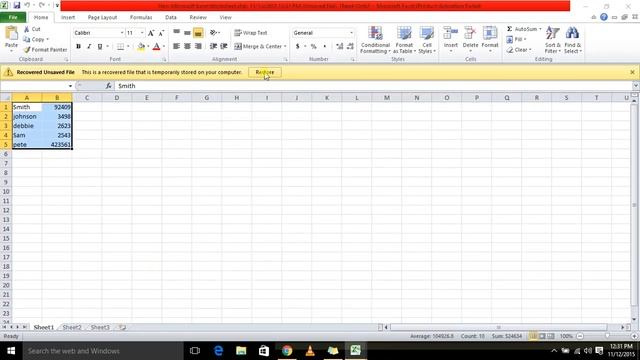Increase the cell indent

pyautogui.click(x=224, y=47)
